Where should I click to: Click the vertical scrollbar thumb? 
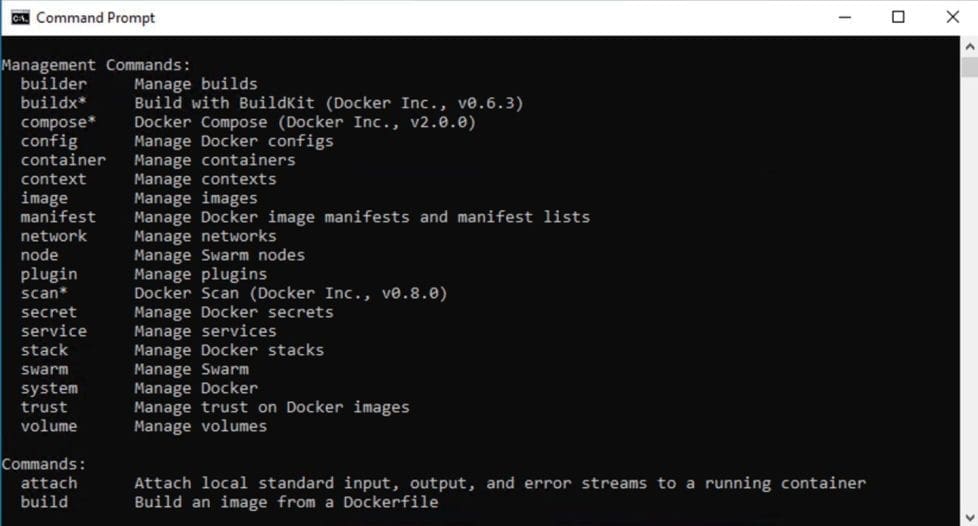(969, 67)
